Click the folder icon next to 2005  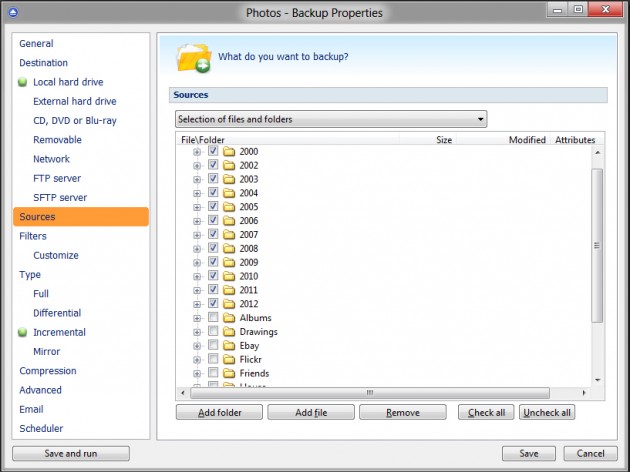[228, 207]
